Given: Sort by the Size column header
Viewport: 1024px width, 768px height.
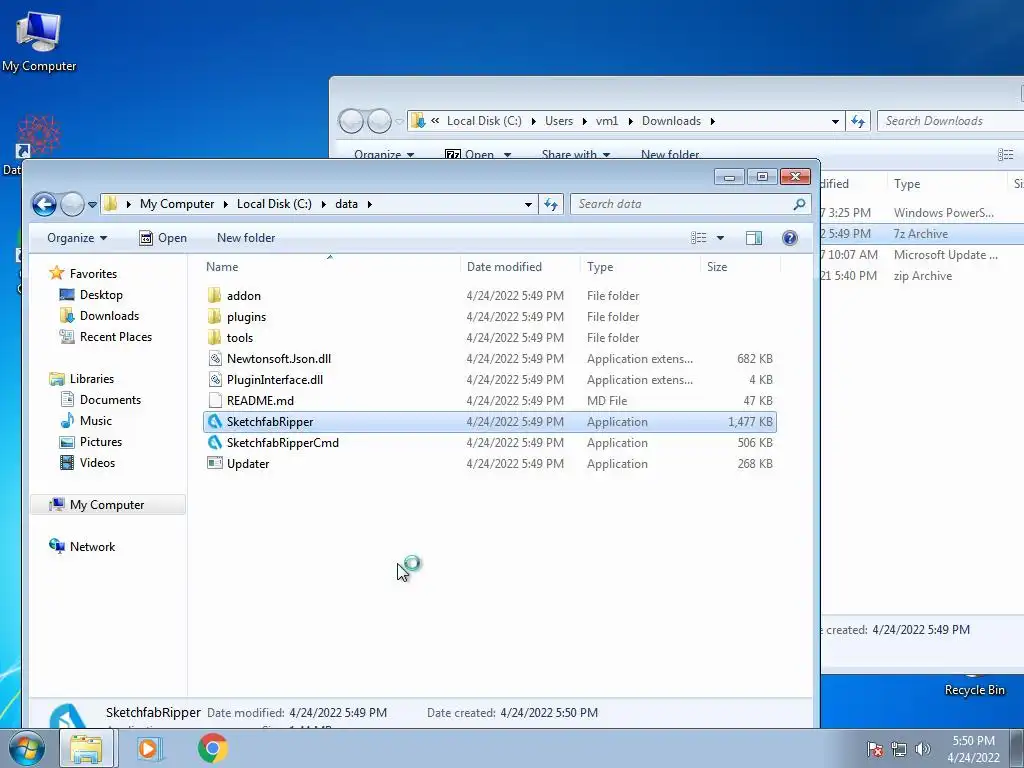Looking at the screenshot, I should tap(741, 266).
